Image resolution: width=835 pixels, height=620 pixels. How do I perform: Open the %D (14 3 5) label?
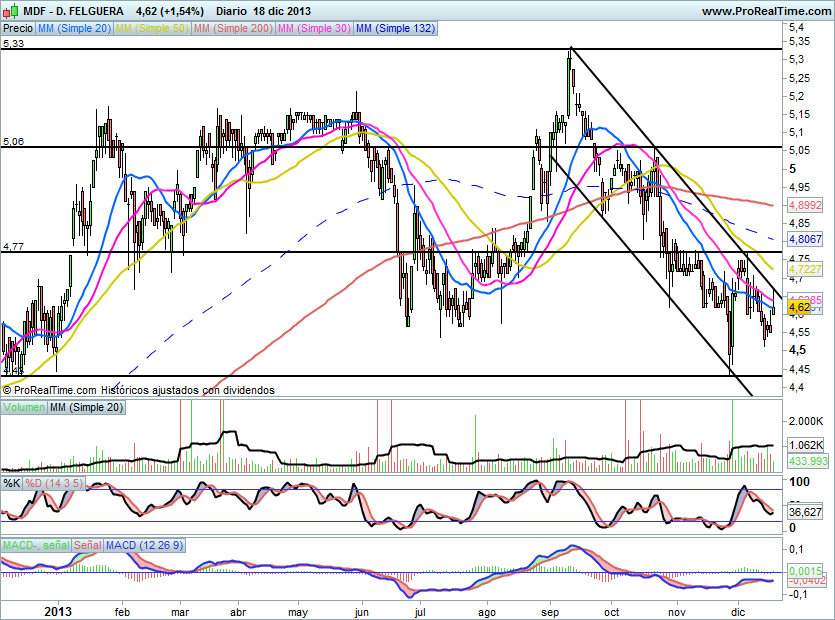54,483
